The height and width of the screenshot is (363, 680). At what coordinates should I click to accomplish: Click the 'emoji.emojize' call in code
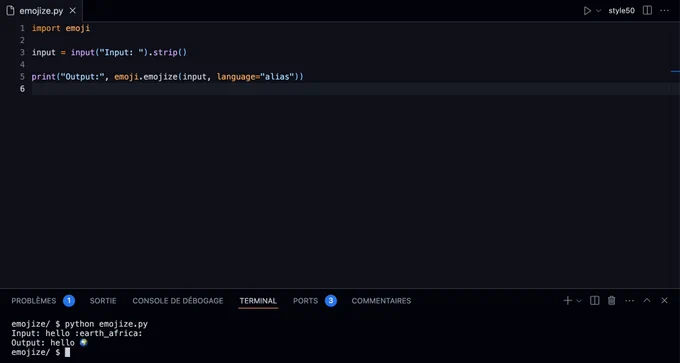point(146,77)
